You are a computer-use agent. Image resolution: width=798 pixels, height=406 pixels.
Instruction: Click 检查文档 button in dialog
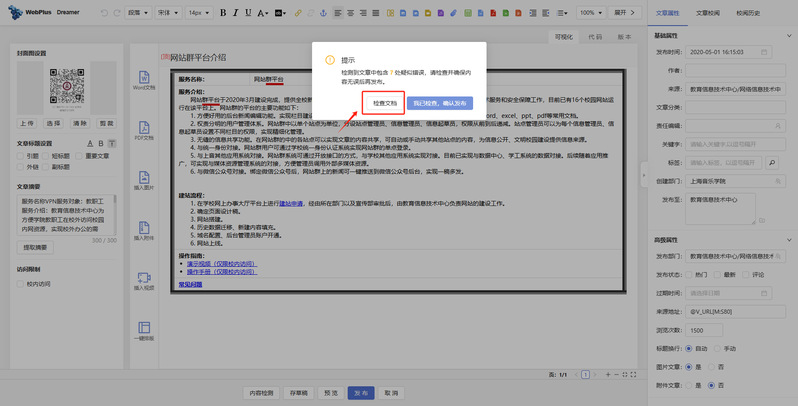[x=384, y=103]
